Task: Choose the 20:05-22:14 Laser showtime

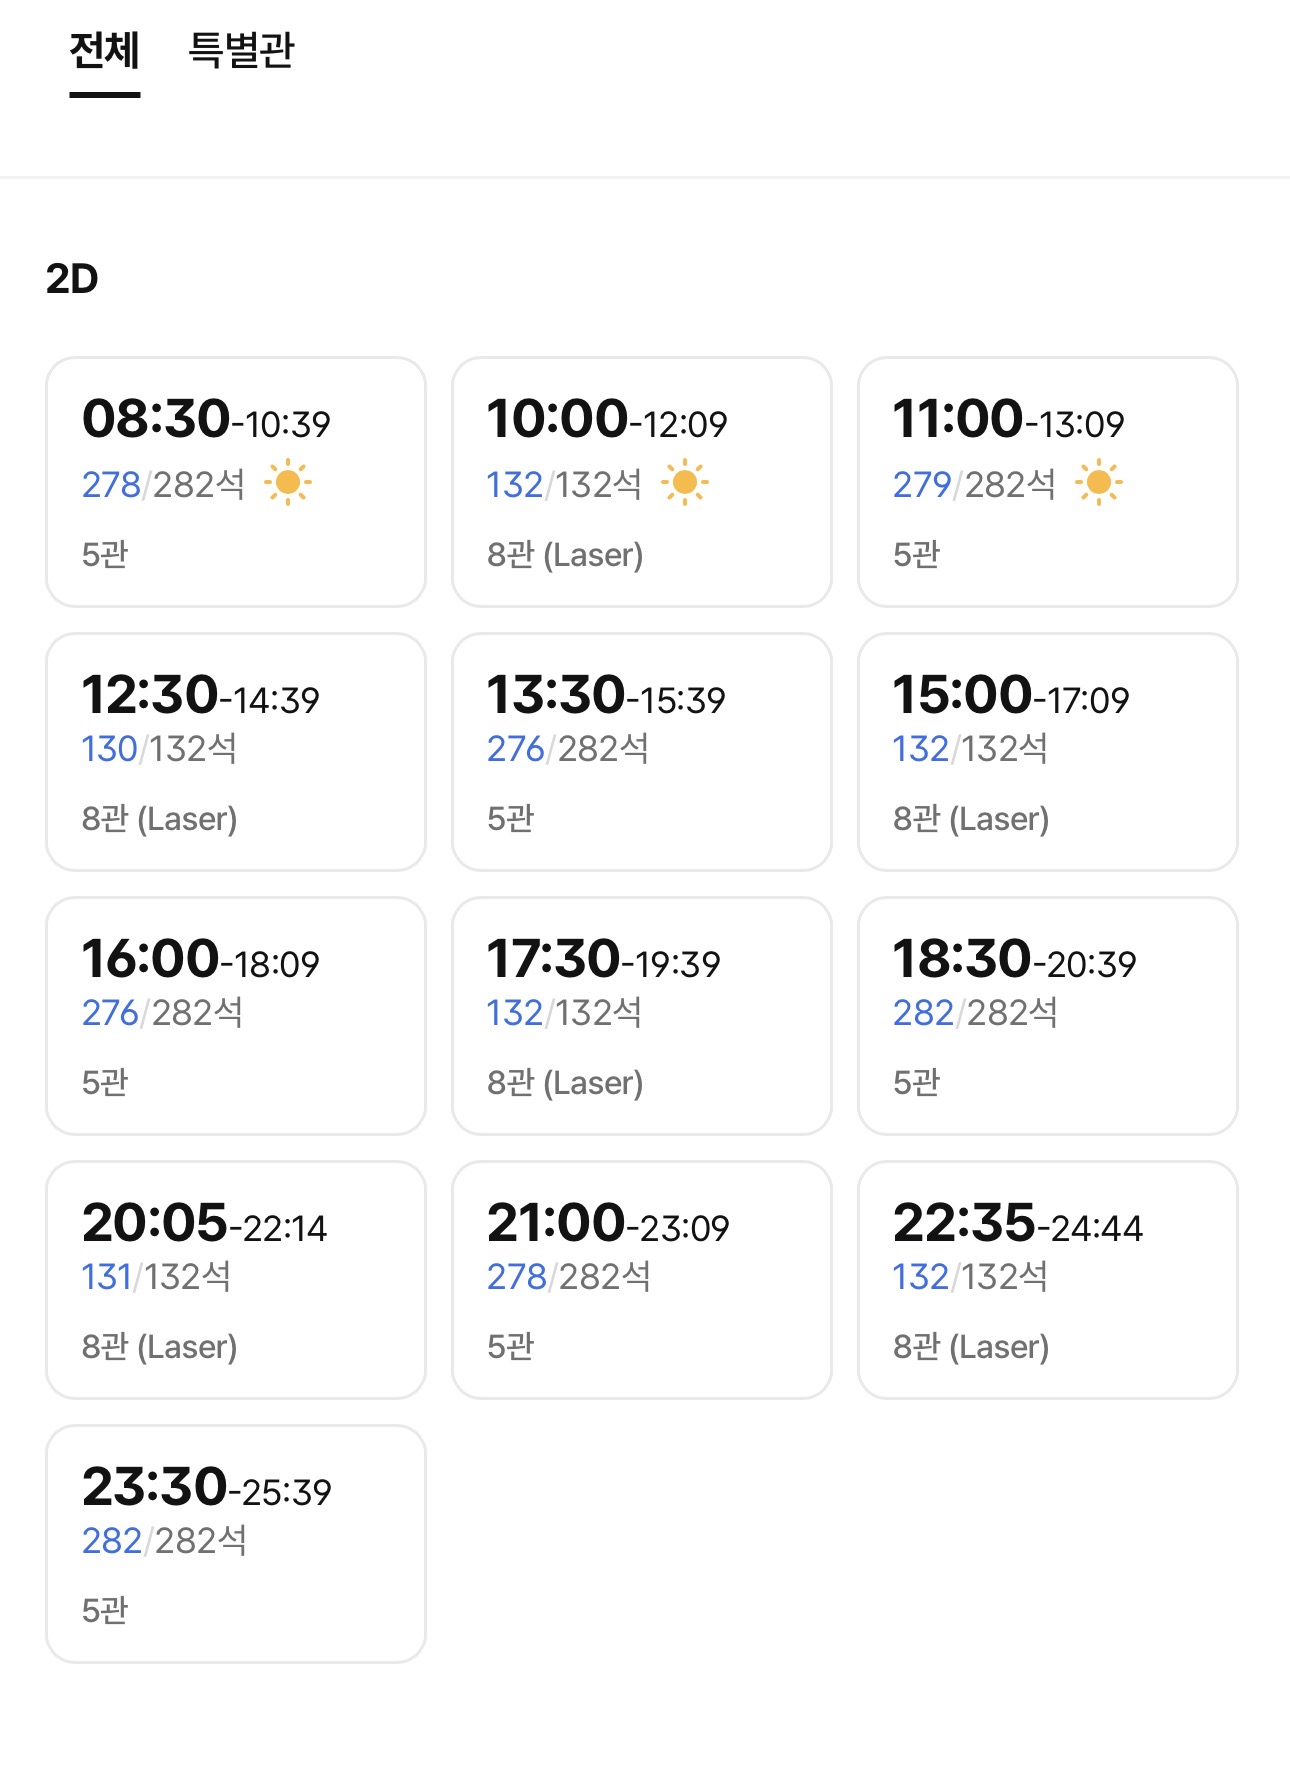Action: (x=236, y=1280)
